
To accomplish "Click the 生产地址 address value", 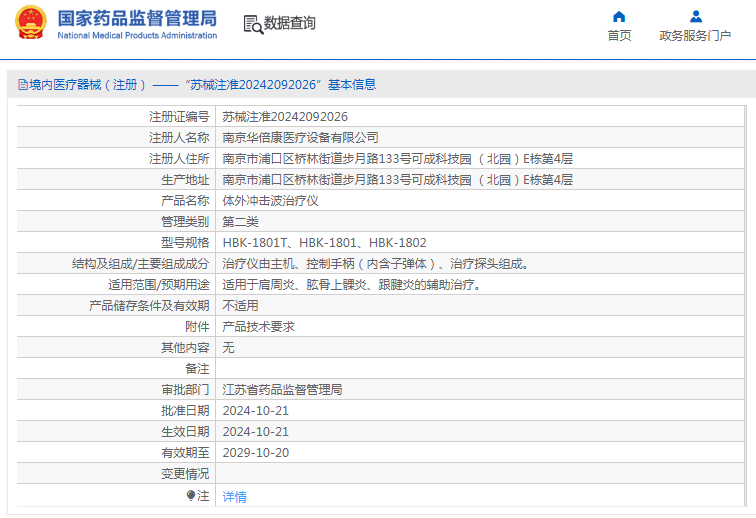I will (397, 180).
